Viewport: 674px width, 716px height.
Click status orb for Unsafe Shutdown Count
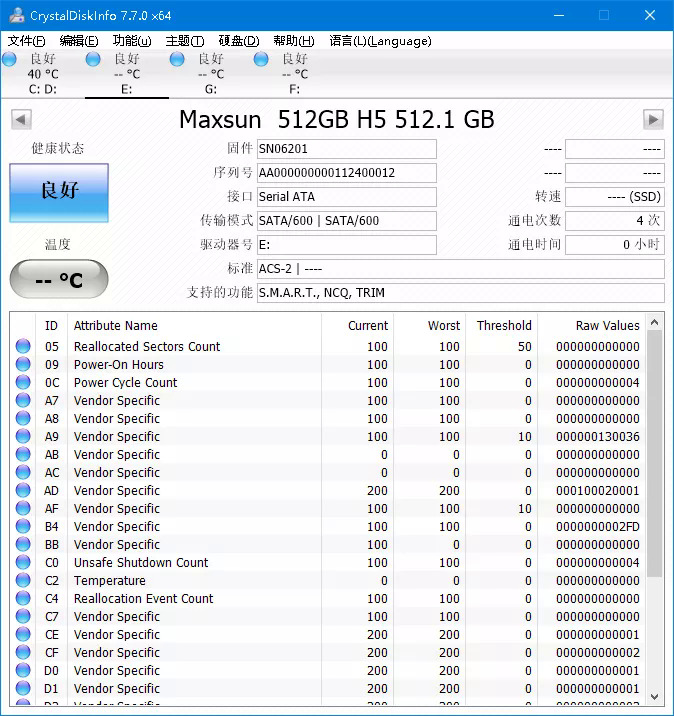coord(23,563)
